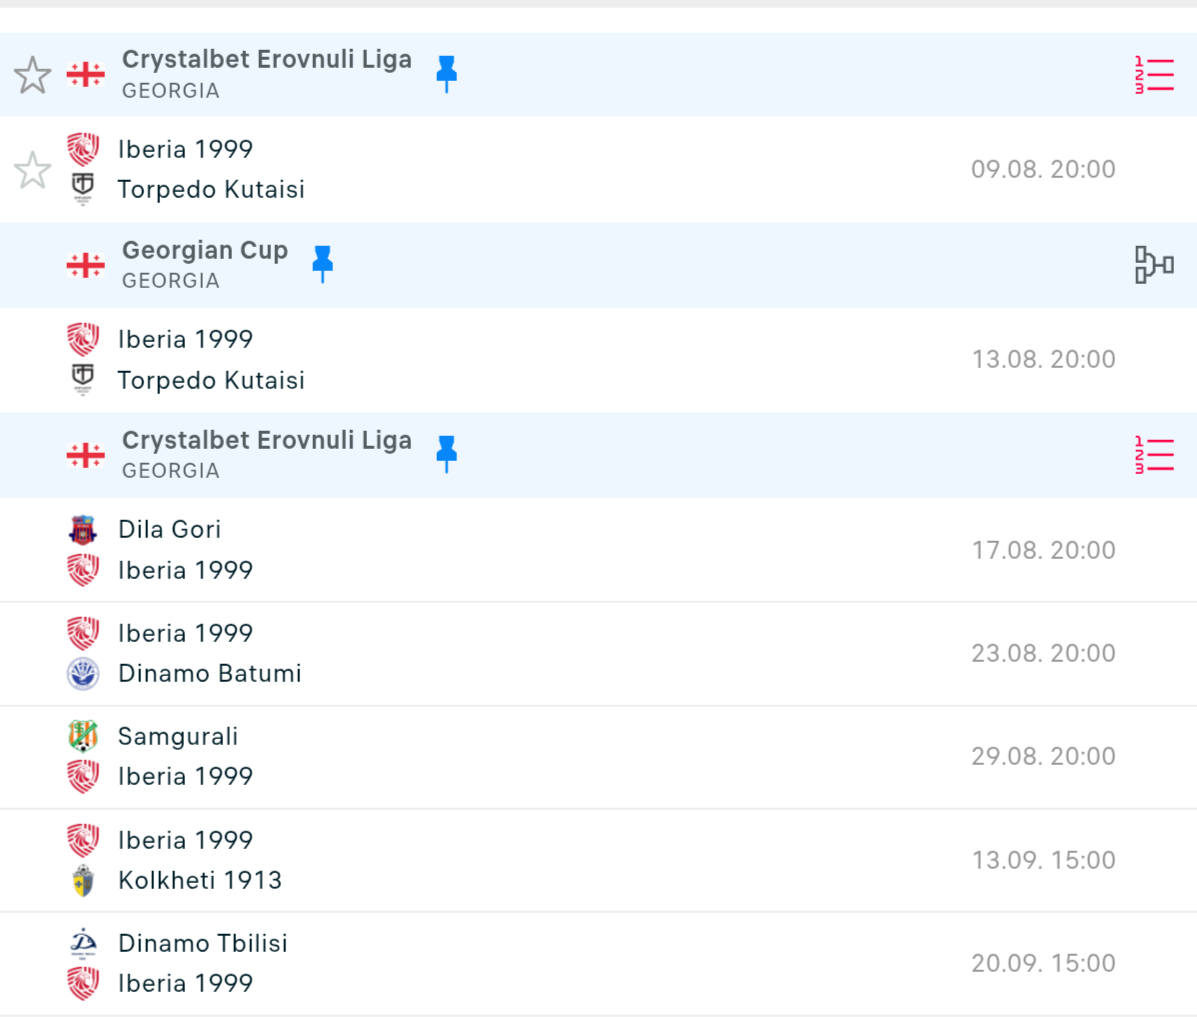
Task: Click the Kolkheti 1913 crest
Action: (x=83, y=881)
